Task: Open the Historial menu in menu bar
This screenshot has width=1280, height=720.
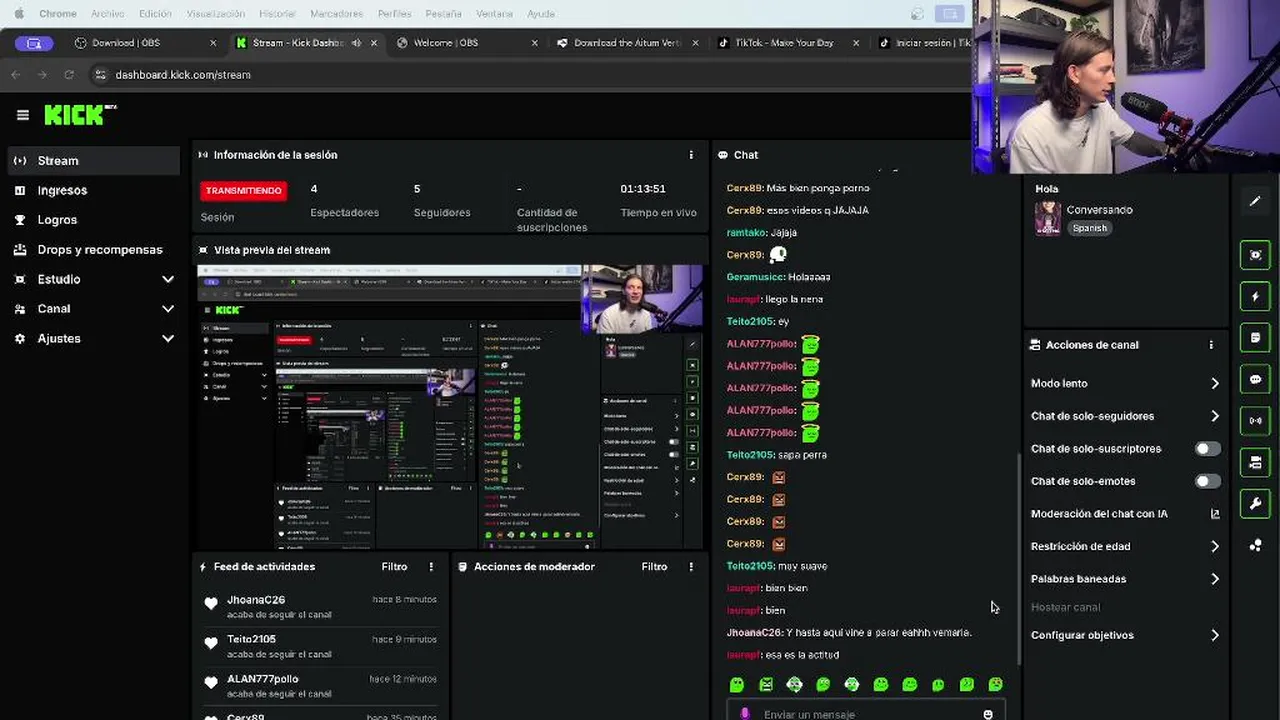Action: pyautogui.click(x=277, y=14)
